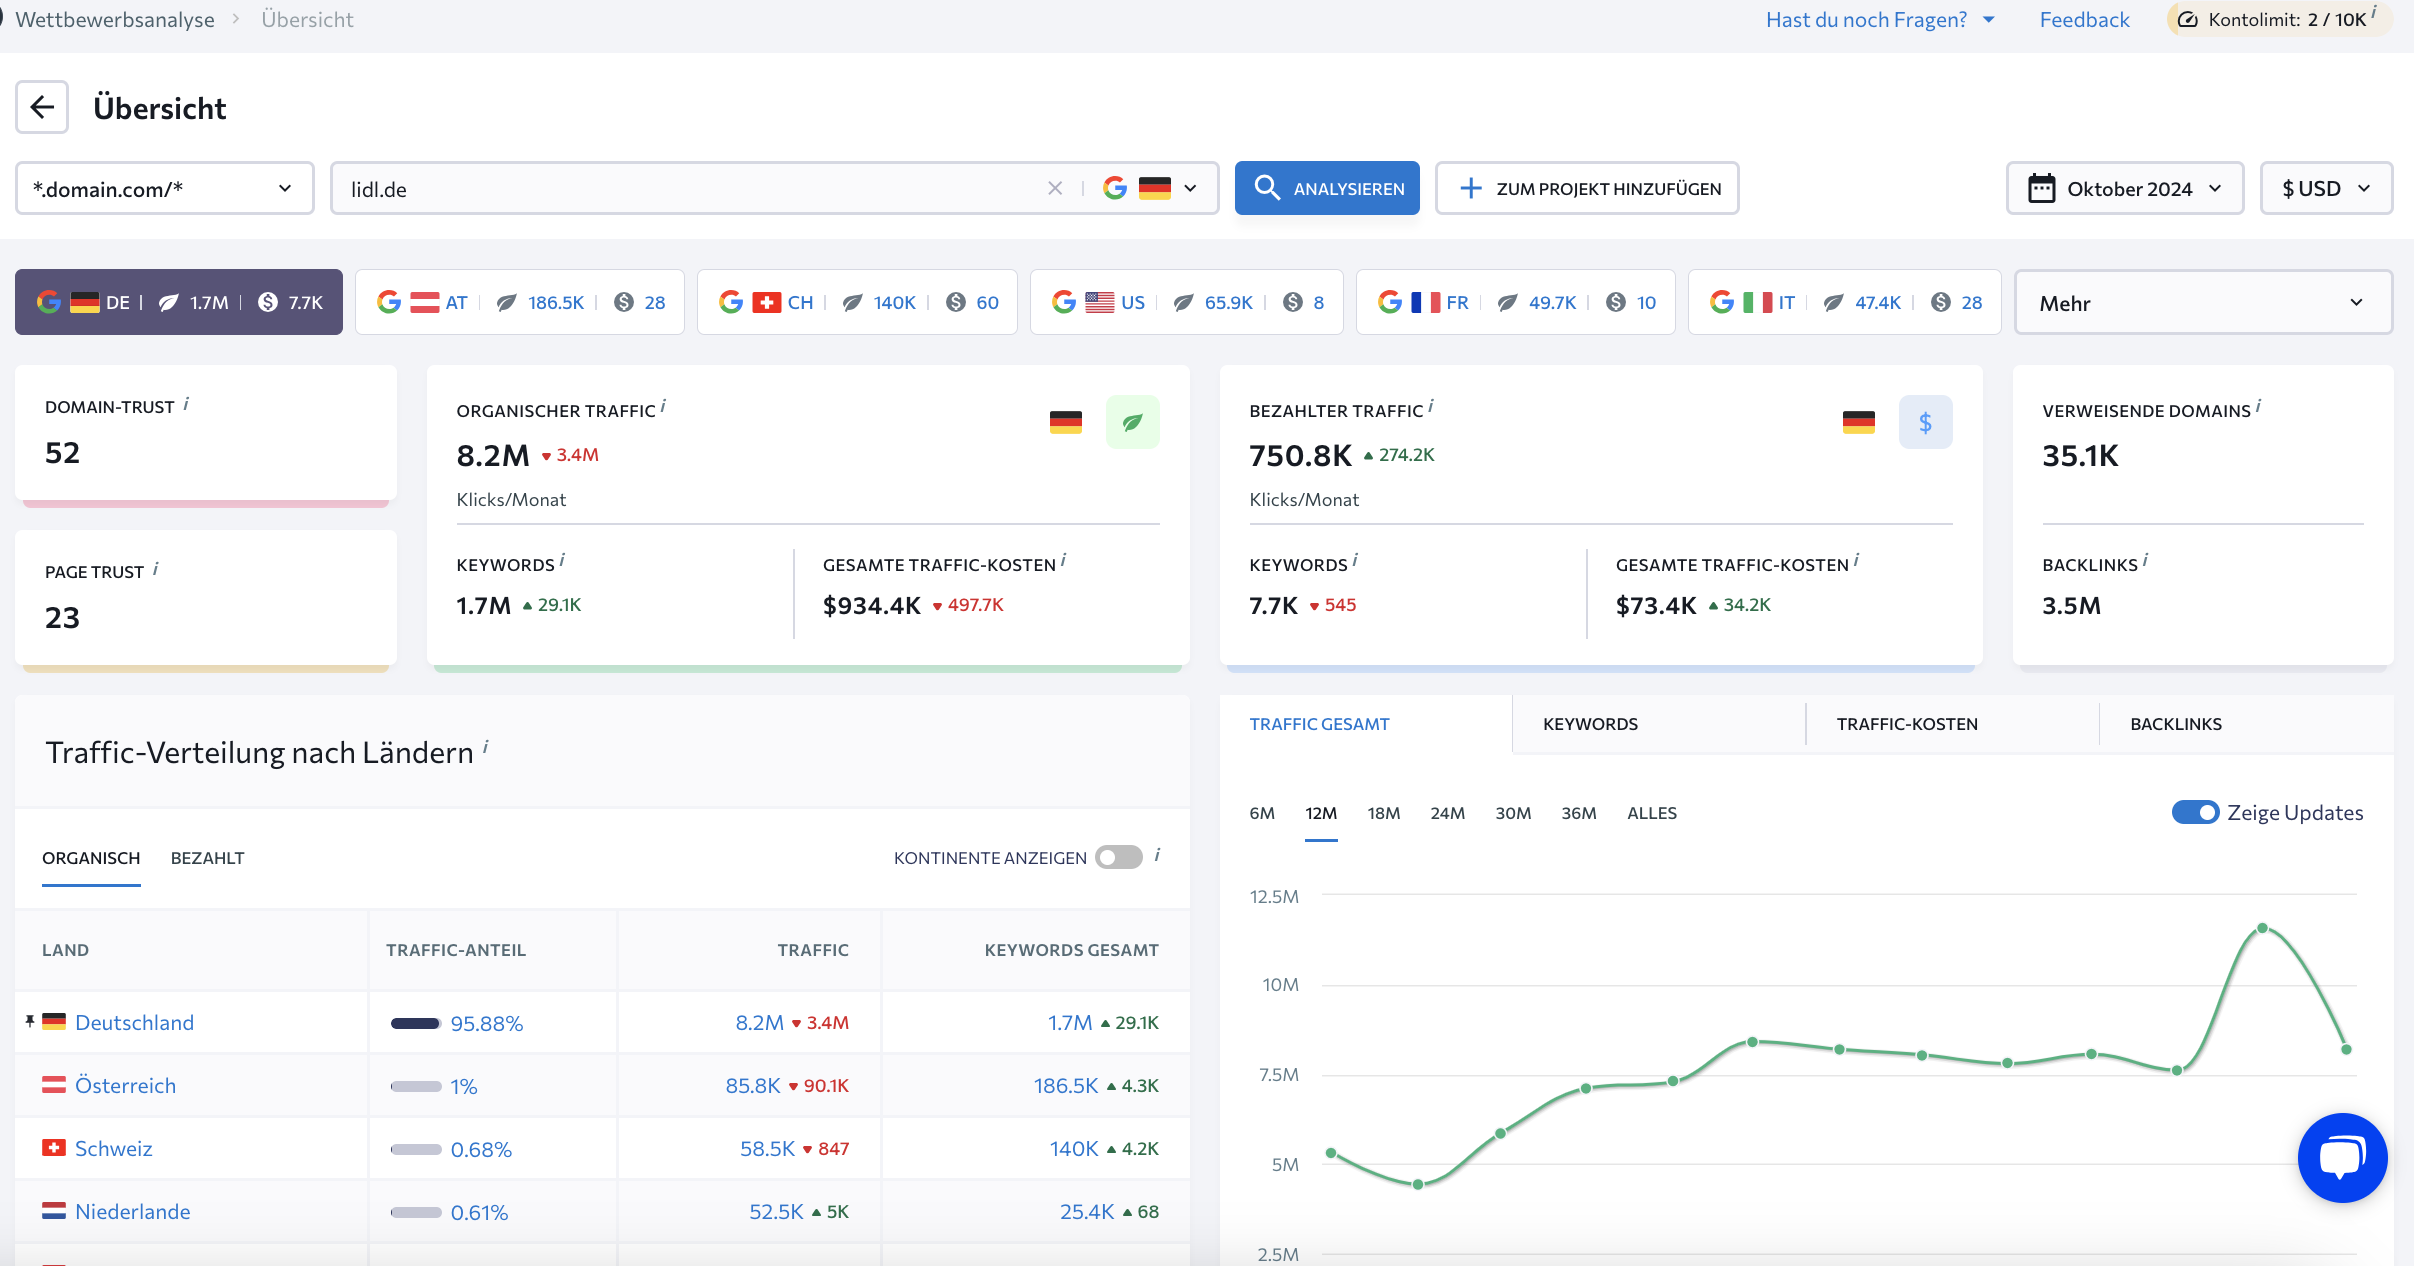
Task: Select the Google AT country chip
Action: tap(520, 302)
